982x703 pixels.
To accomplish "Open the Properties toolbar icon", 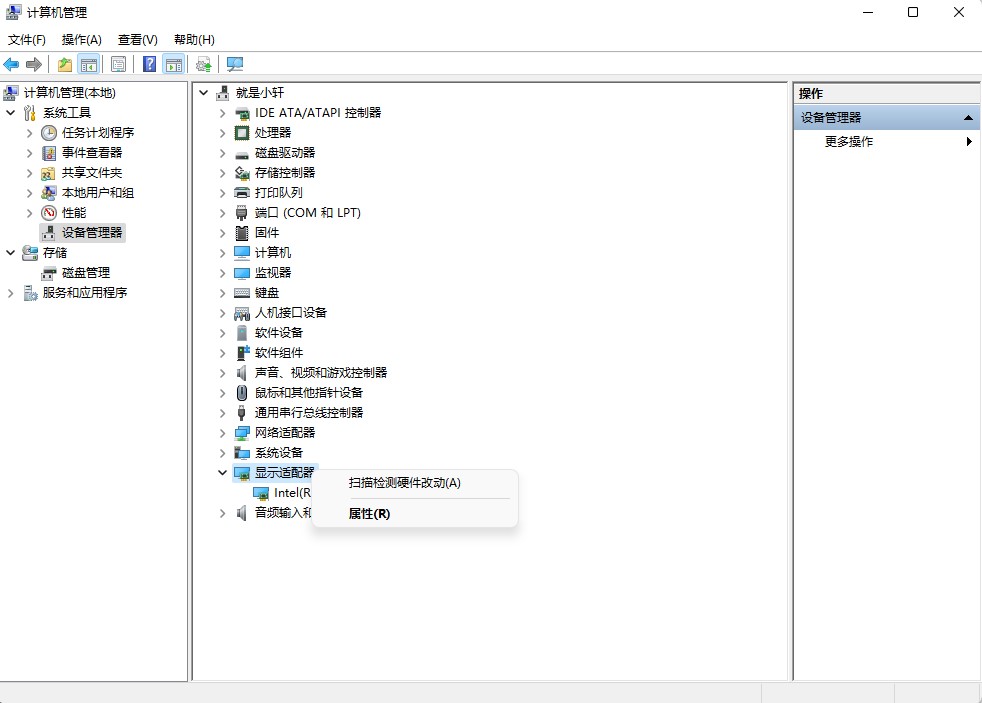I will (x=119, y=64).
